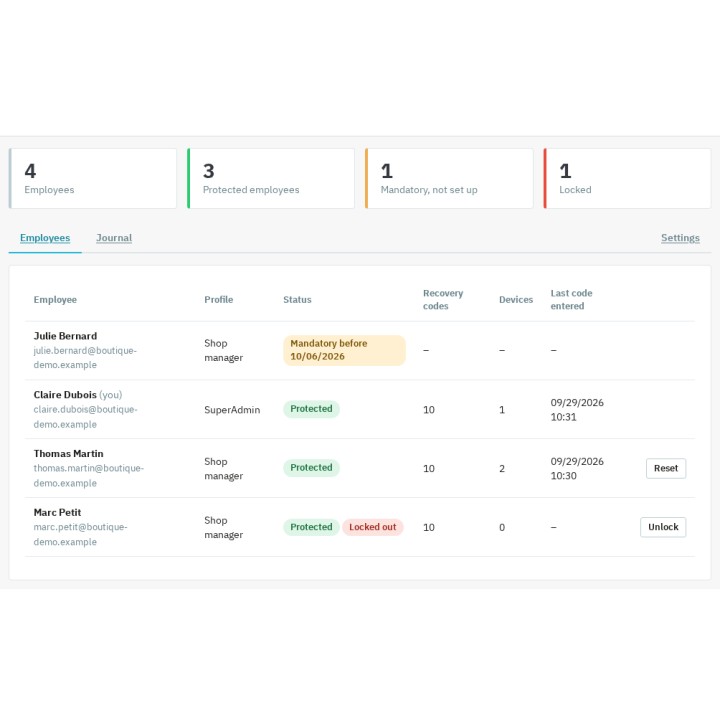Viewport: 720px width, 720px height.
Task: Click the SuperAdmin profile cell
Action: pyautogui.click(x=232, y=410)
